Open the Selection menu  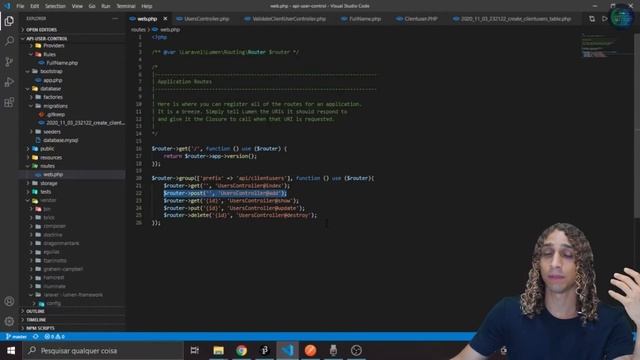(55, 6)
